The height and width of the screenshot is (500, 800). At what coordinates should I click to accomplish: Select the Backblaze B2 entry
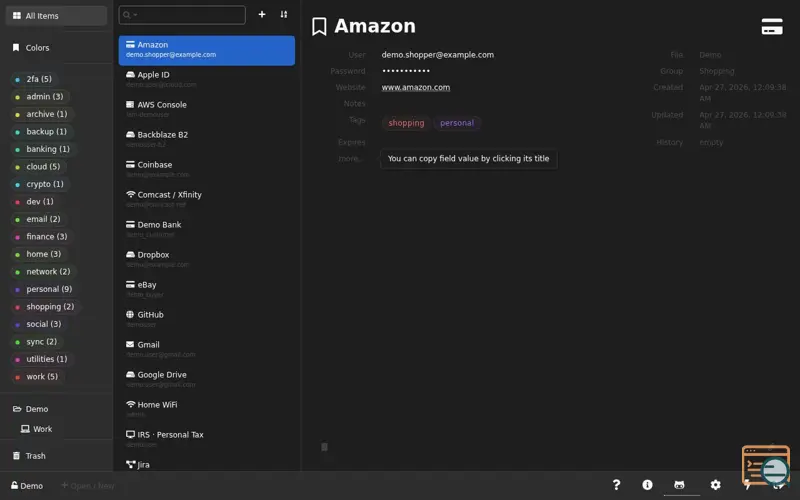(207, 139)
